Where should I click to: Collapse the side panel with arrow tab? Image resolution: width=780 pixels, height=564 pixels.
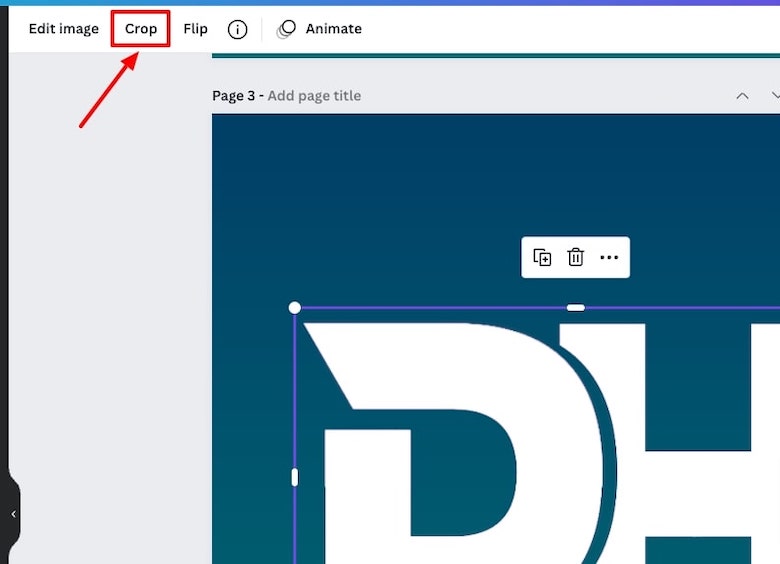(x=13, y=514)
